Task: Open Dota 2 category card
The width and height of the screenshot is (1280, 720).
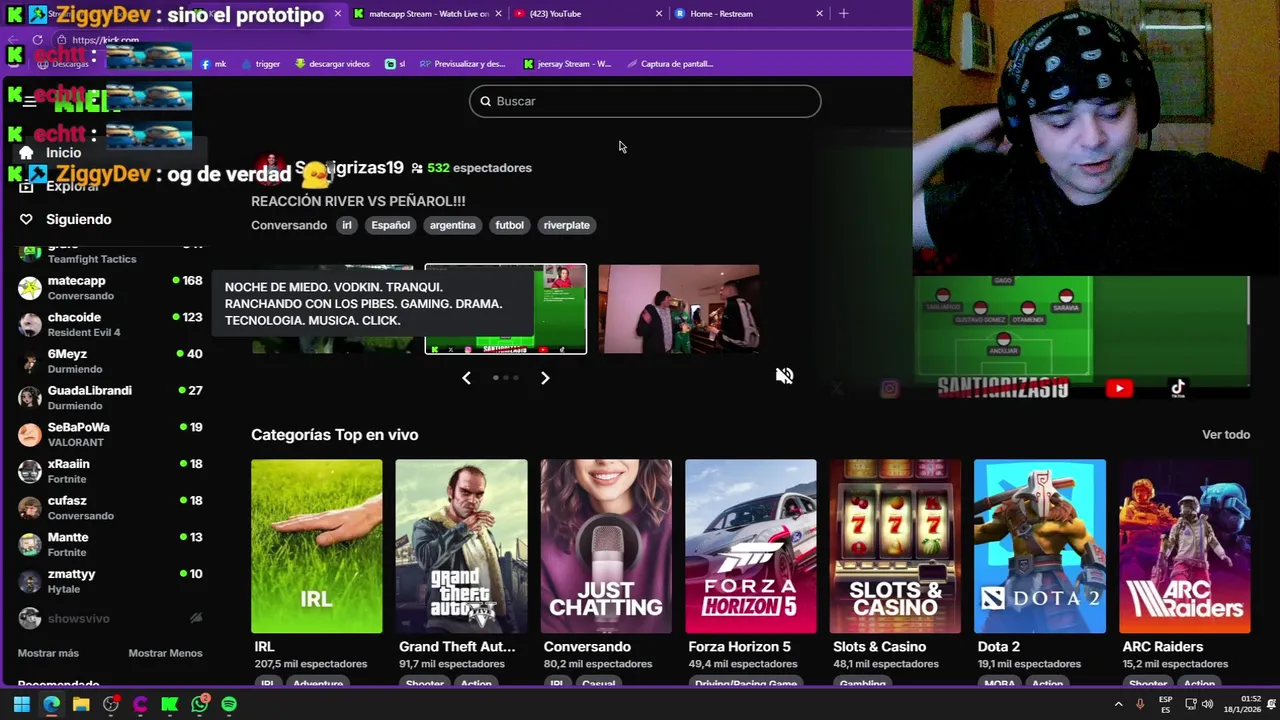Action: click(x=1040, y=546)
